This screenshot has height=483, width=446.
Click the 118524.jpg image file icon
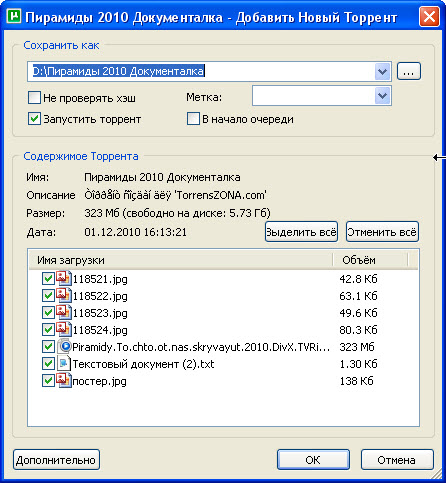(64, 330)
